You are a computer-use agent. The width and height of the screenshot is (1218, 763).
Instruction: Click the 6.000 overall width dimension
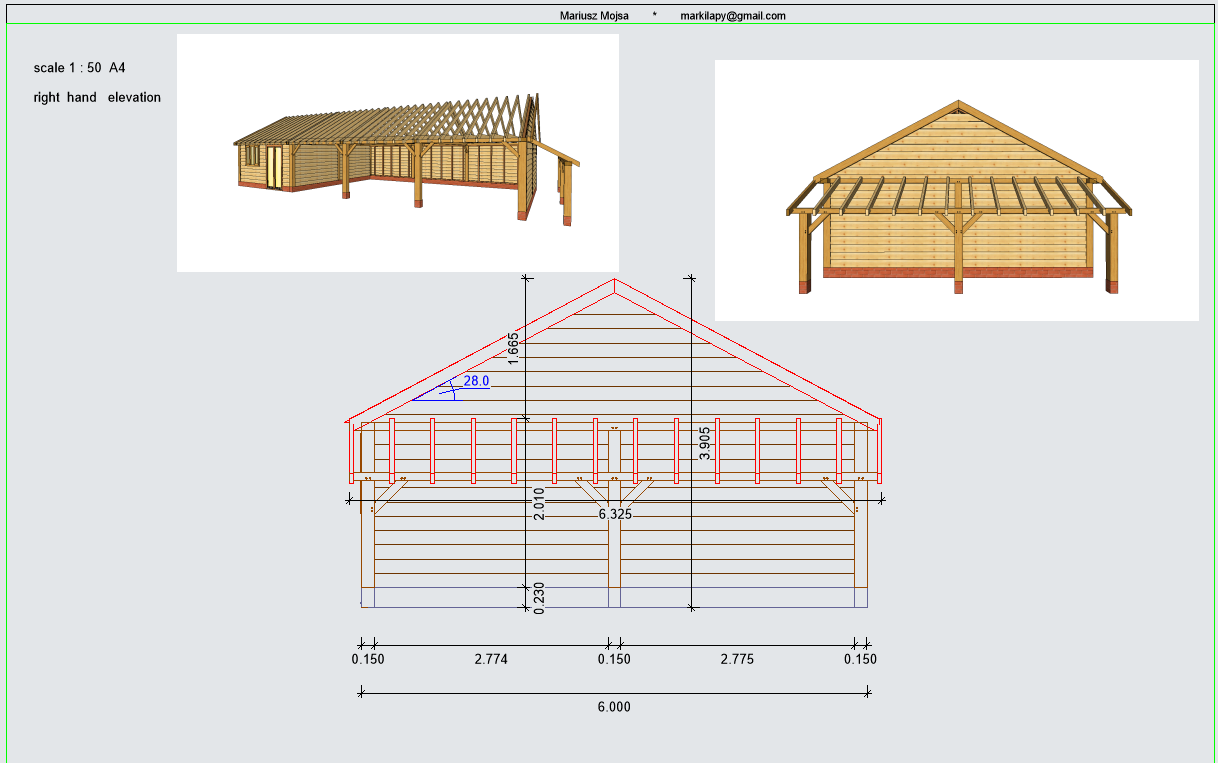point(614,707)
